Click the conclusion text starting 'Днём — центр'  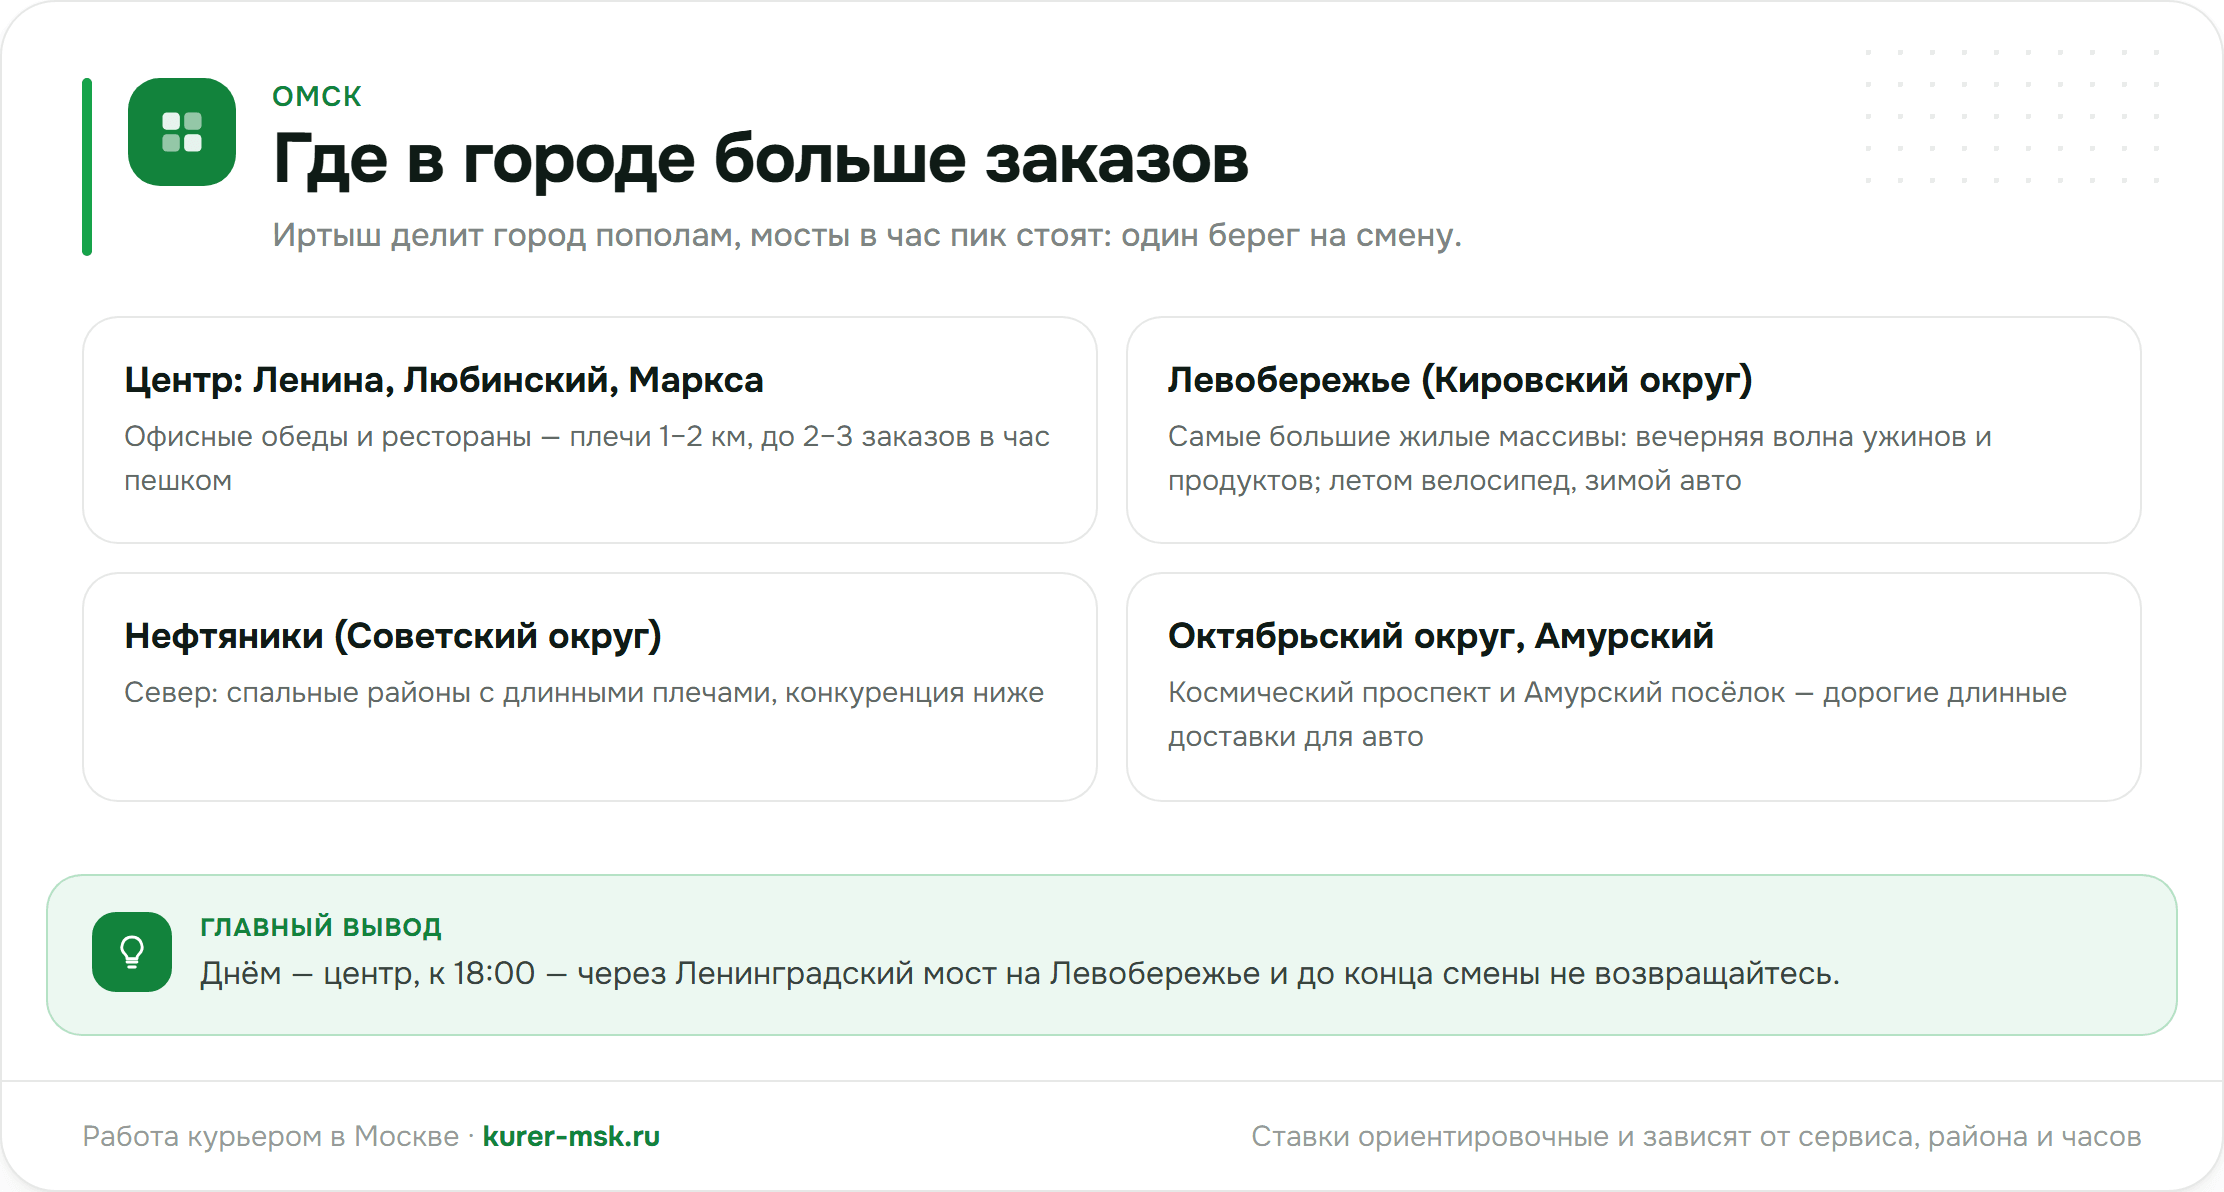coord(1020,973)
